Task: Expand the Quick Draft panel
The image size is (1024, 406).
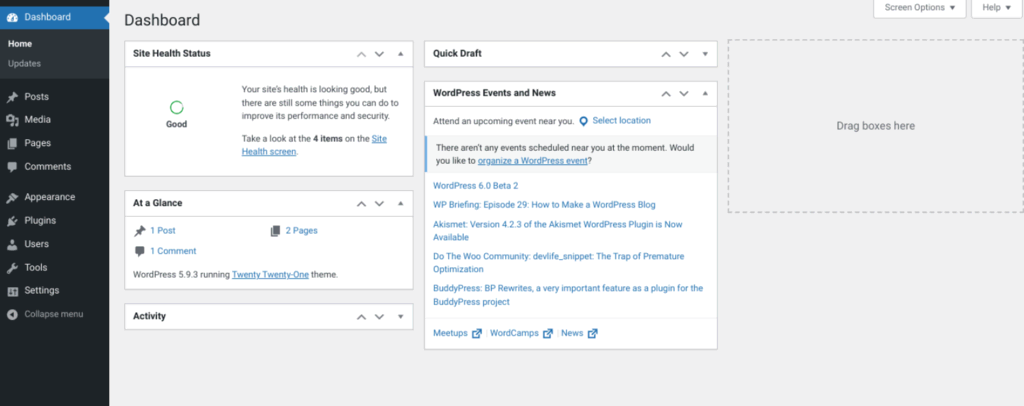Action: [x=704, y=54]
